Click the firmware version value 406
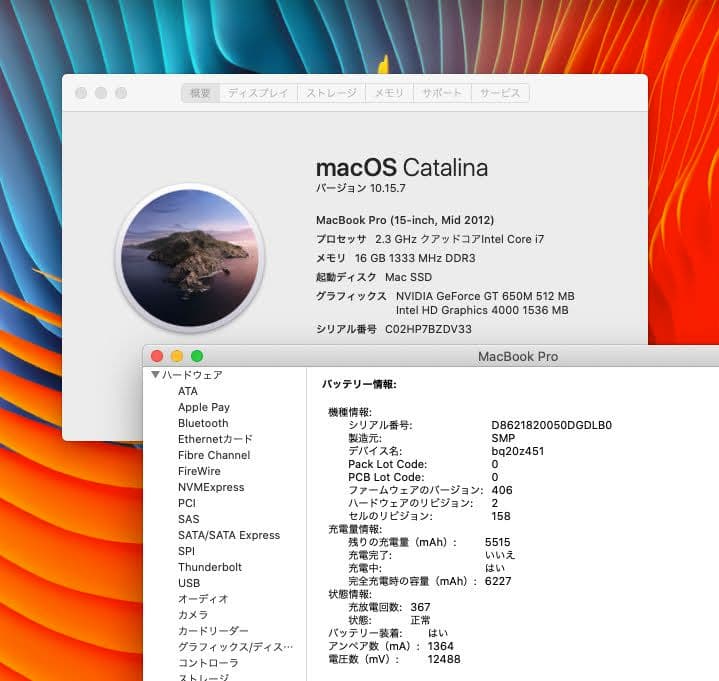This screenshot has width=719, height=681. [502, 490]
